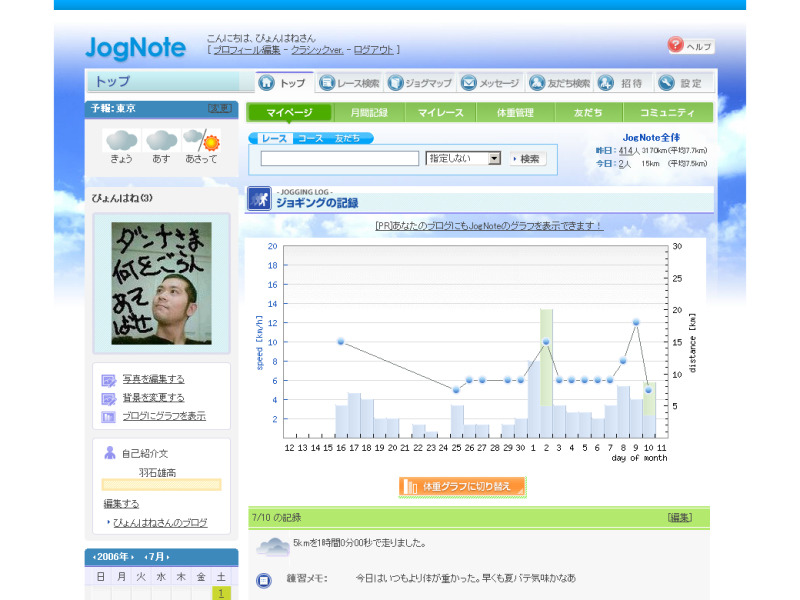The image size is (800, 600).
Task: Click the 背景を変更する link text
Action: (154, 398)
